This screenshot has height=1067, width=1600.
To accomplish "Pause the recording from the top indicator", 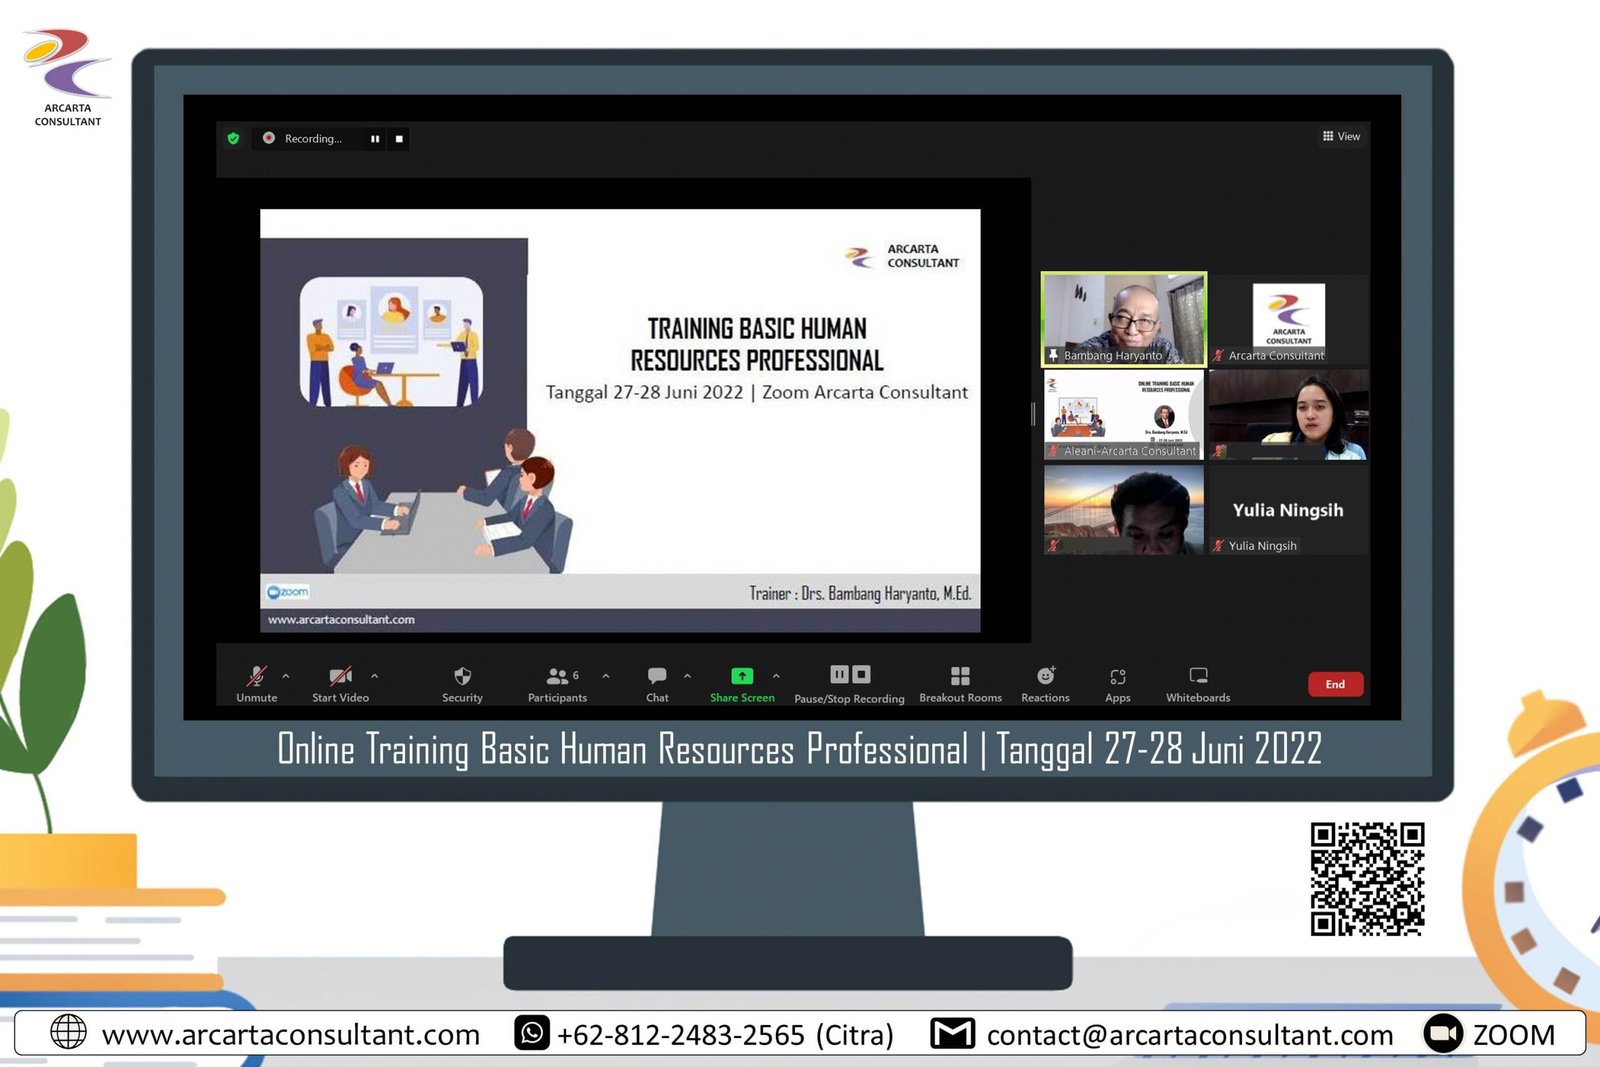I will (x=375, y=139).
